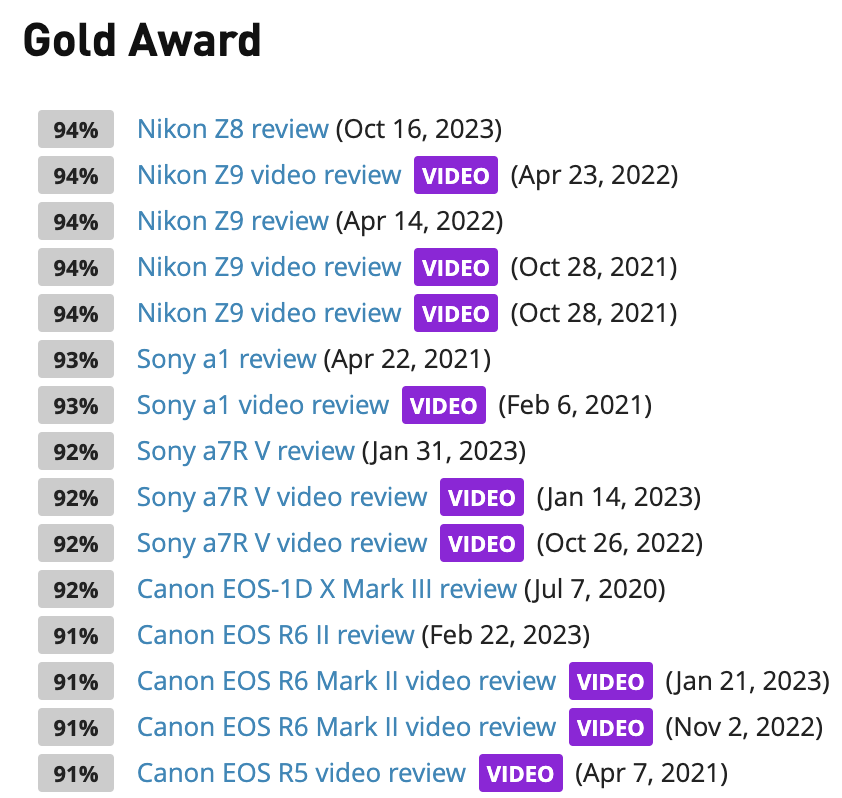This screenshot has height=798, width=842.
Task: Click the 94% score badge beside Nikon Z8 review
Action: 75,129
